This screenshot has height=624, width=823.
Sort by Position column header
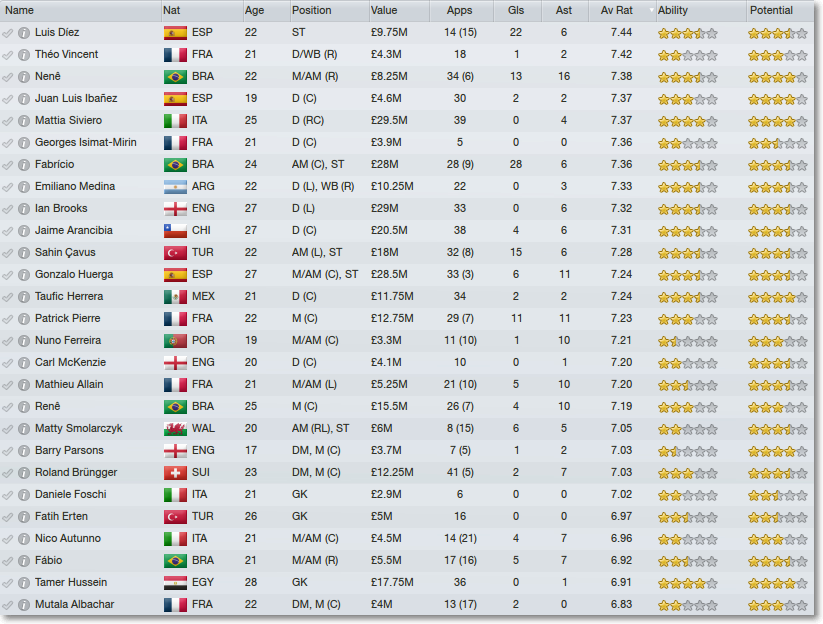click(x=329, y=10)
